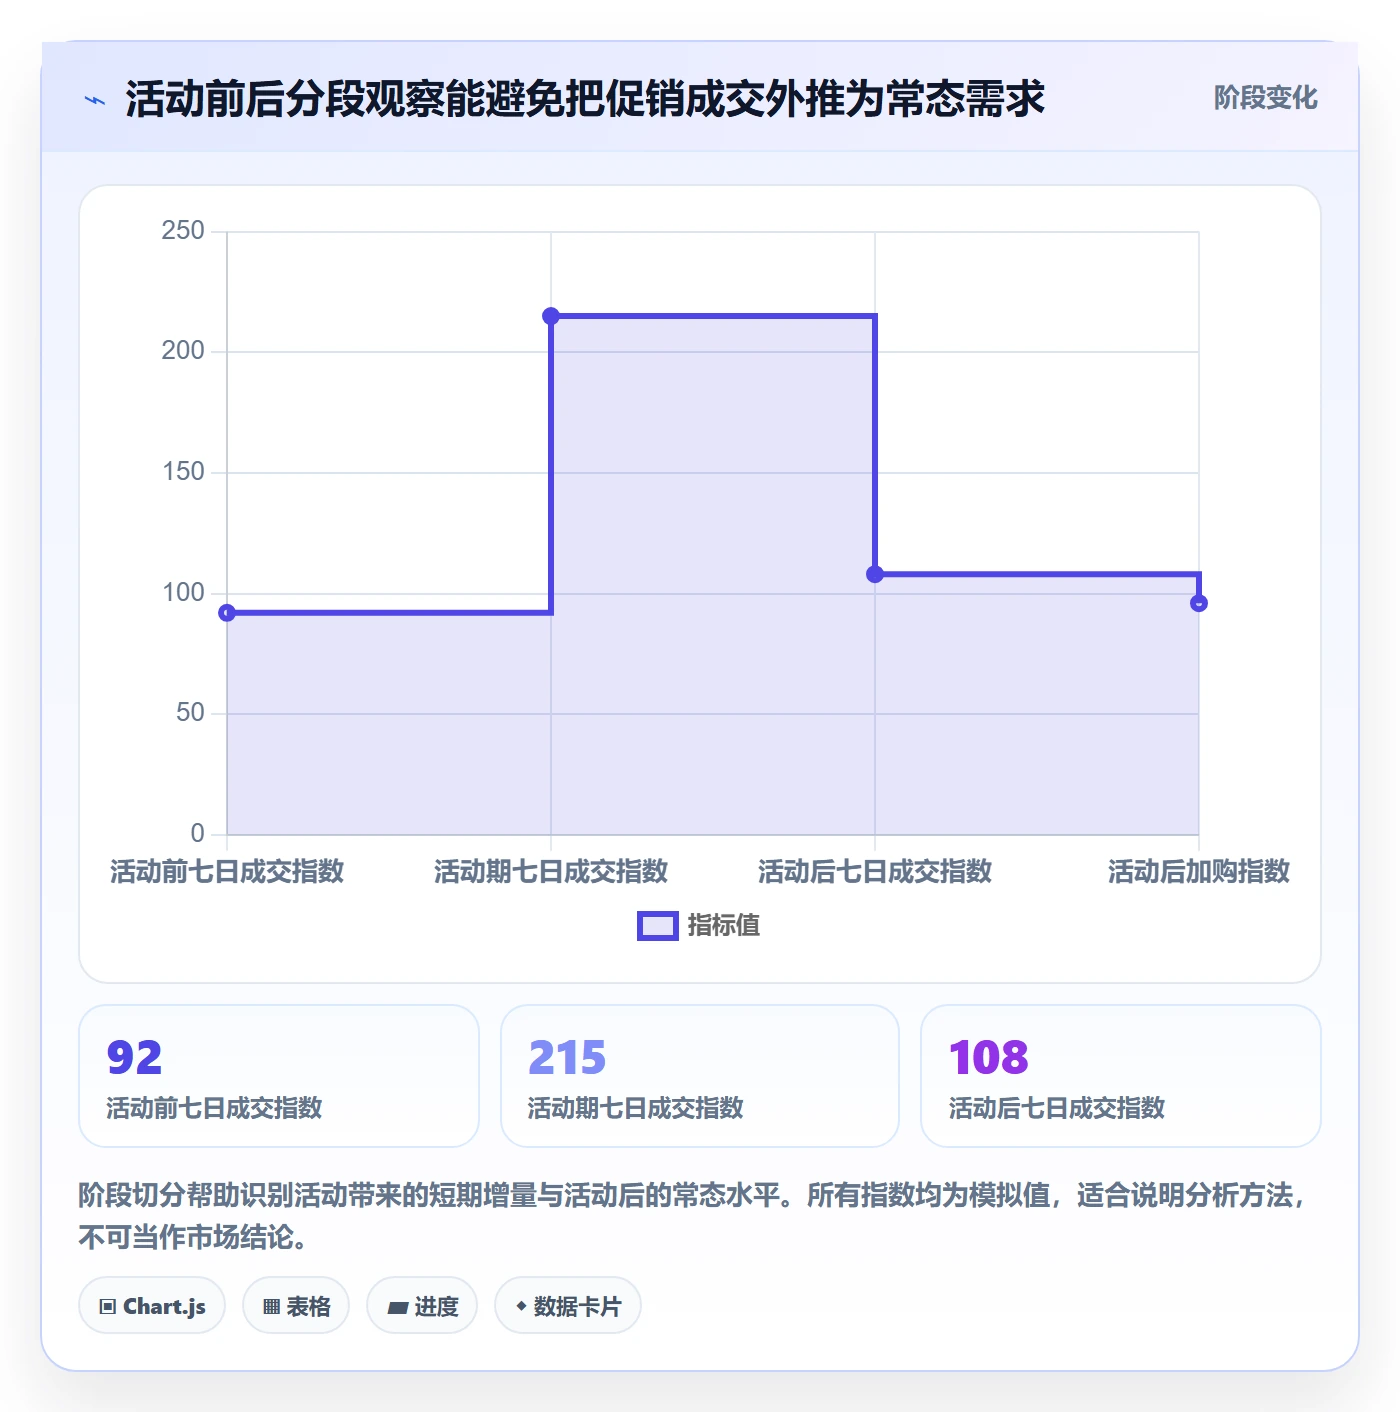Click the grid icon in the 表格 chip
Viewport: 1400px width, 1412px height.
pyautogui.click(x=271, y=1306)
